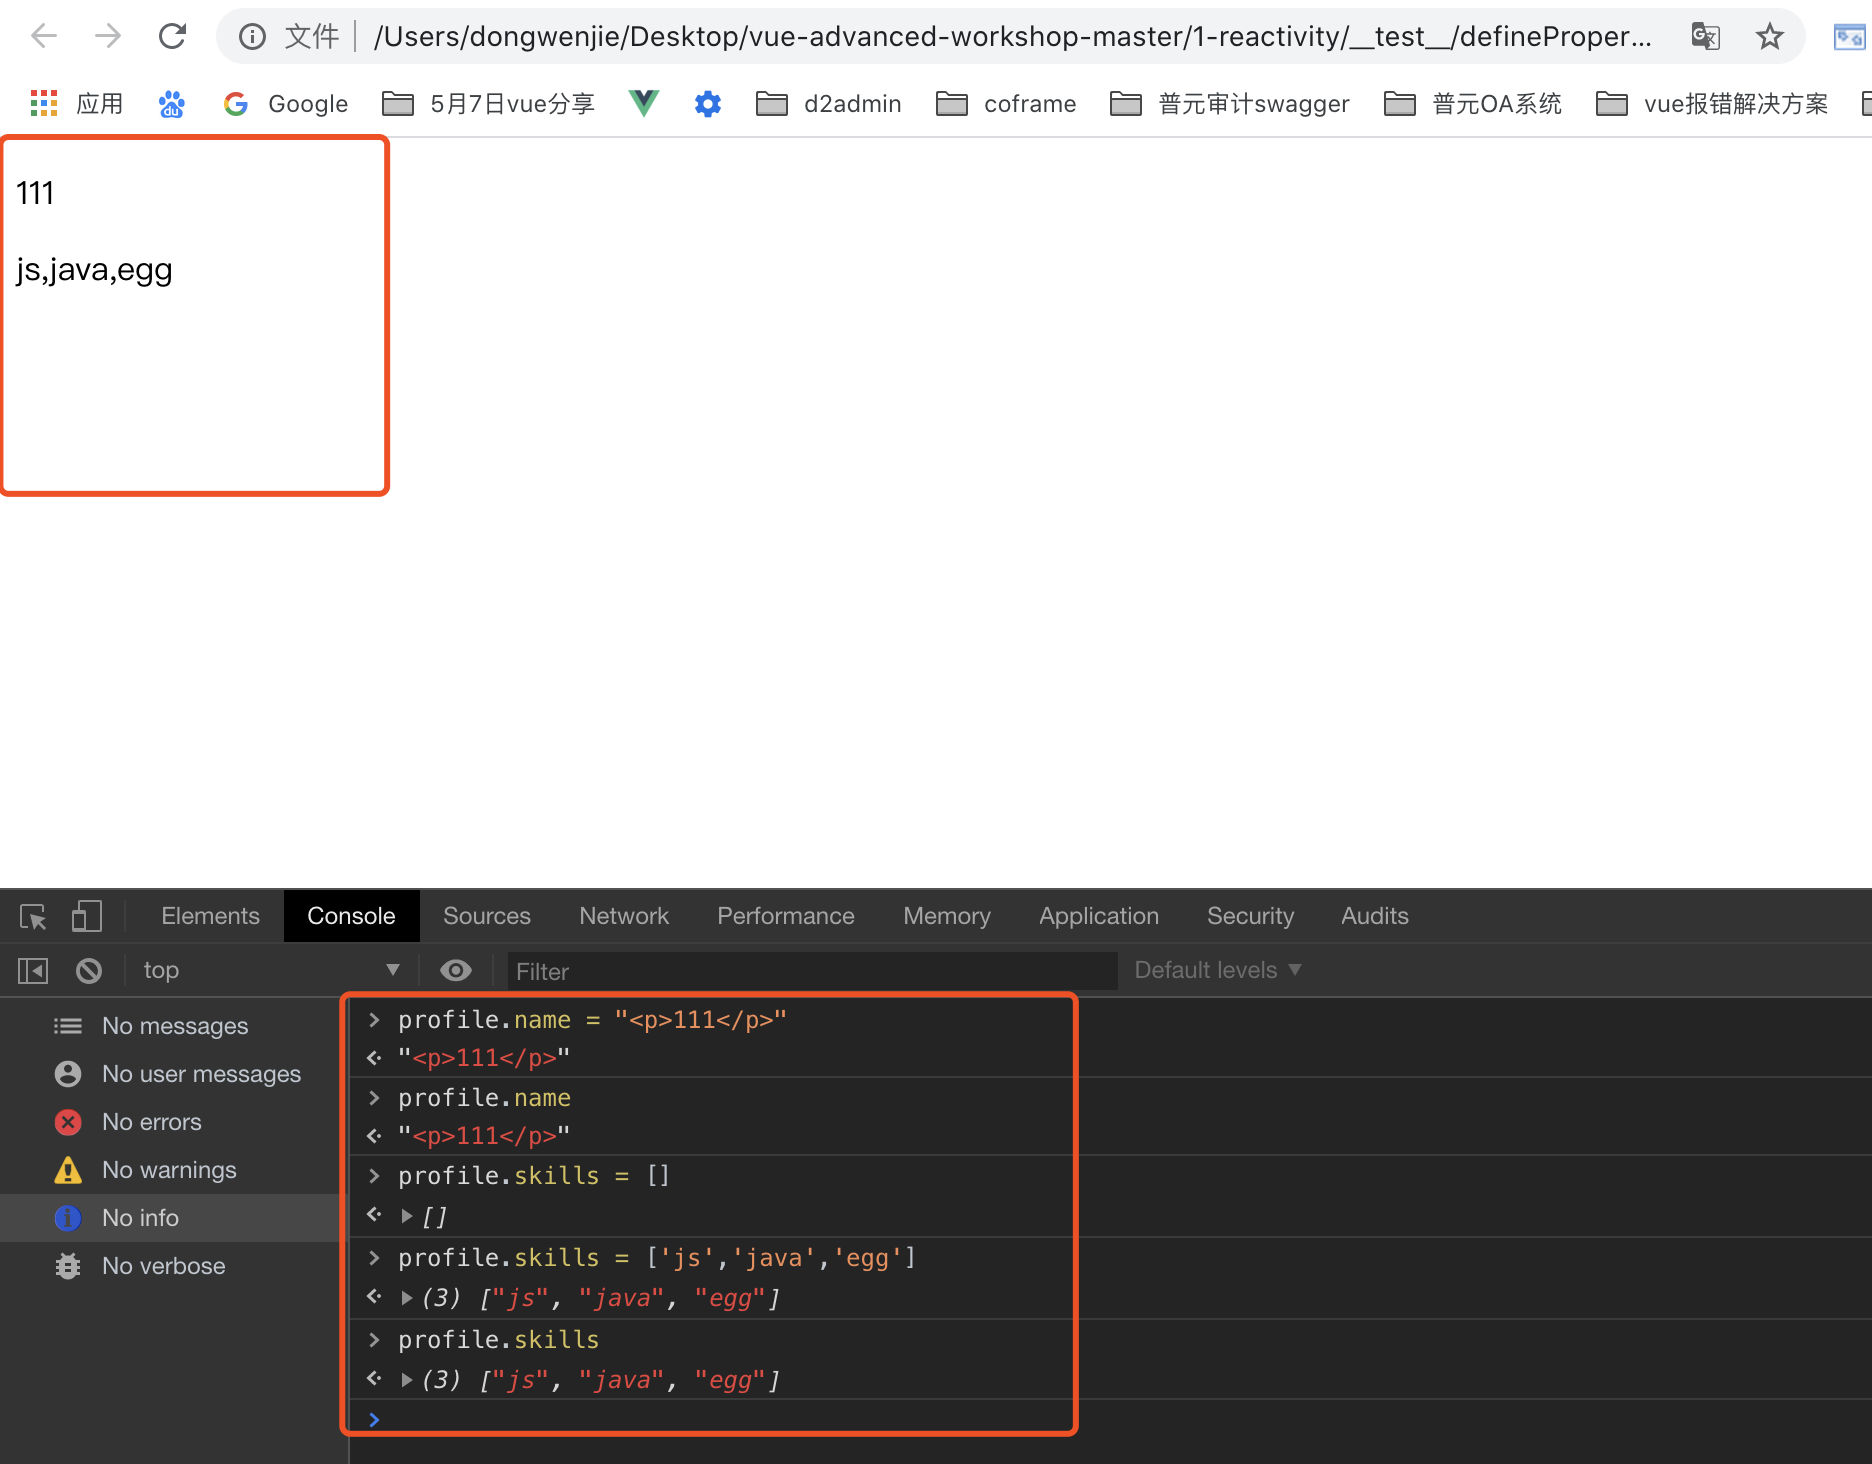Screen dimensions: 1872x1464
Task: Create a live expression via the eye icon
Action: click(x=456, y=970)
